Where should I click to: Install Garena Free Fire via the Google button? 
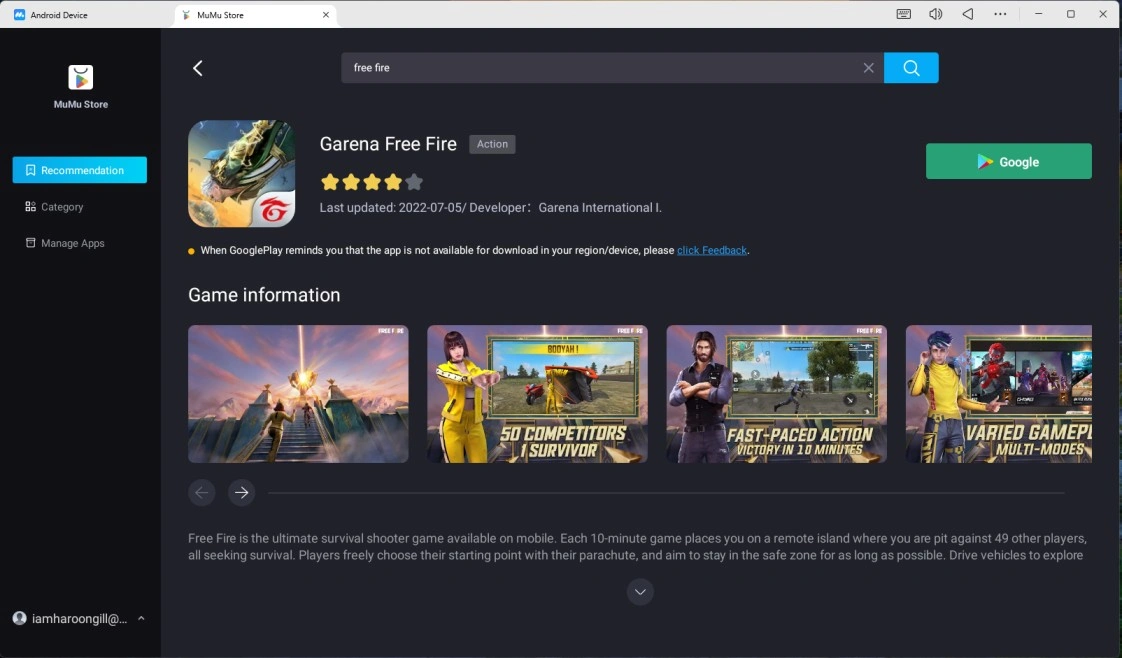(x=1008, y=161)
